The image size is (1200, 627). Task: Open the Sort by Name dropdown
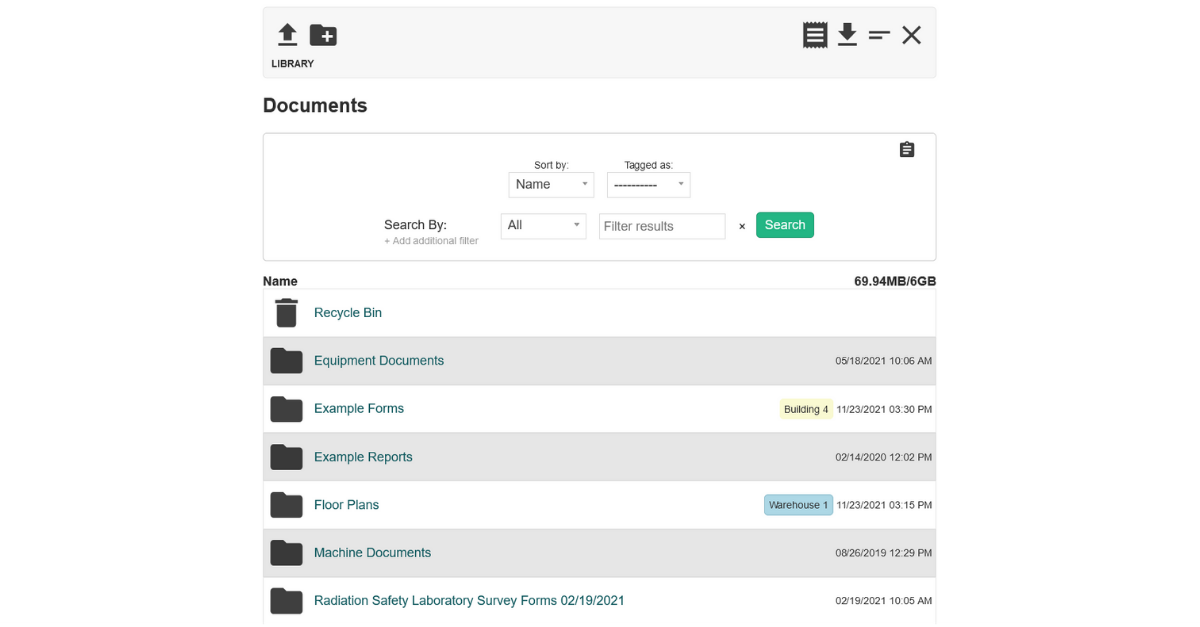551,185
